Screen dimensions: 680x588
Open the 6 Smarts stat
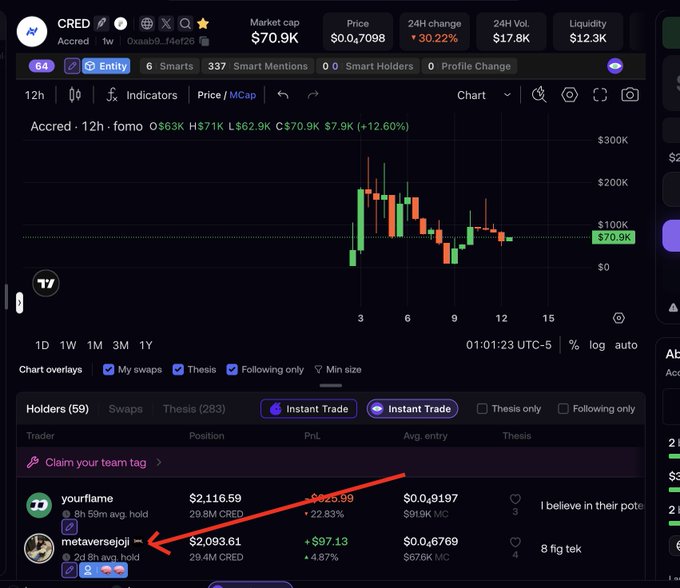pyautogui.click(x=170, y=66)
